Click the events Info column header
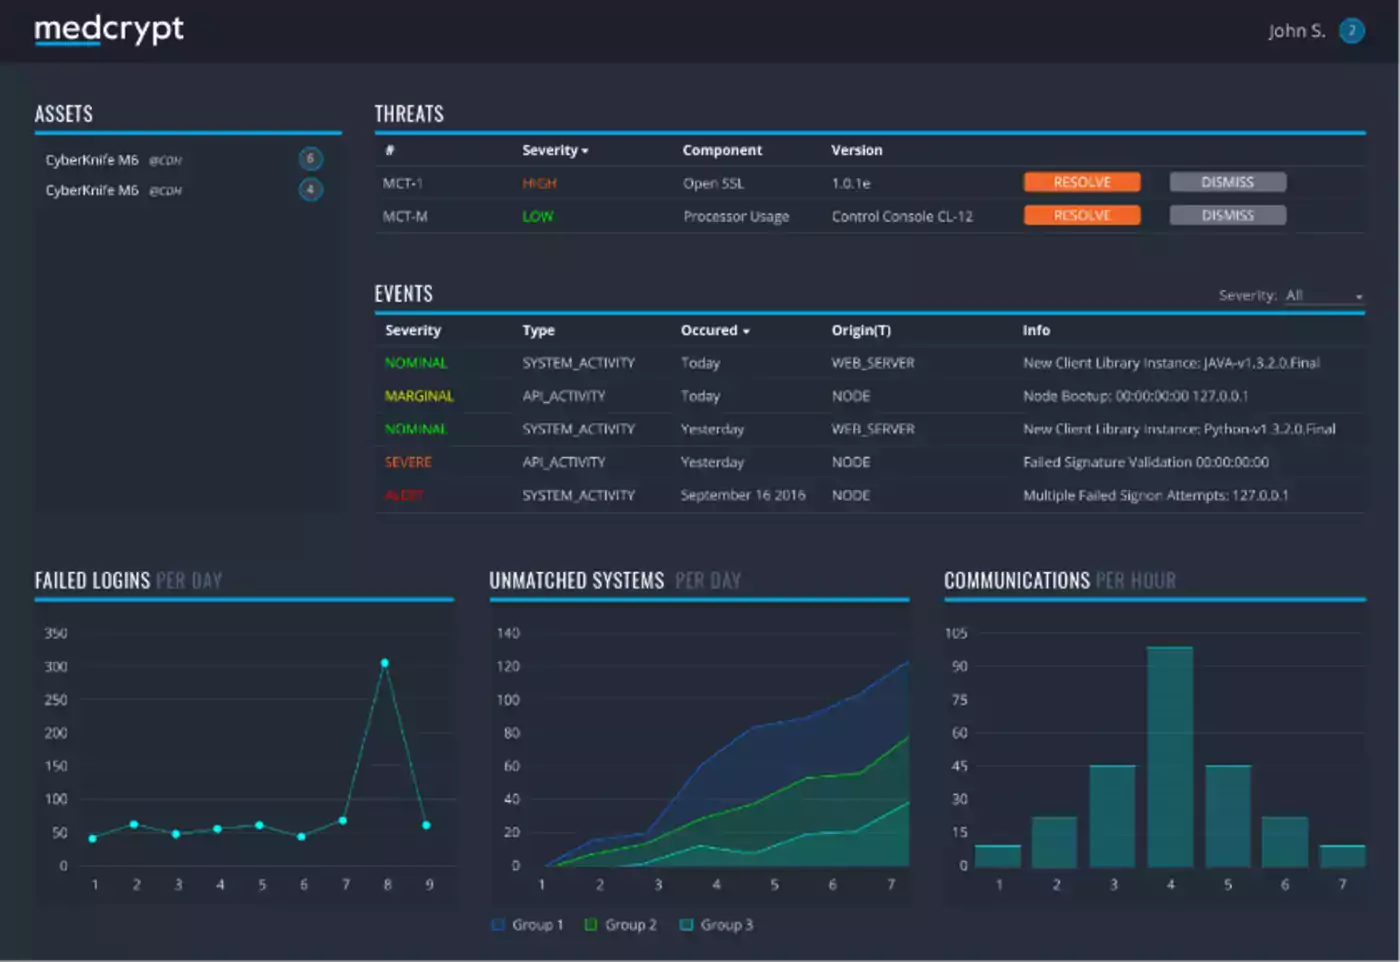1400x962 pixels. click(x=1036, y=330)
